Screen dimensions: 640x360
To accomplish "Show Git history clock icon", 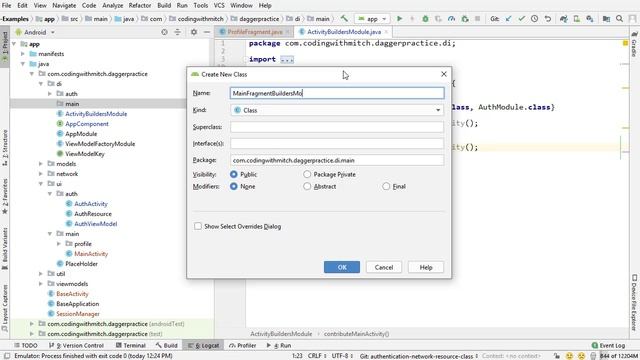I will [x=534, y=19].
